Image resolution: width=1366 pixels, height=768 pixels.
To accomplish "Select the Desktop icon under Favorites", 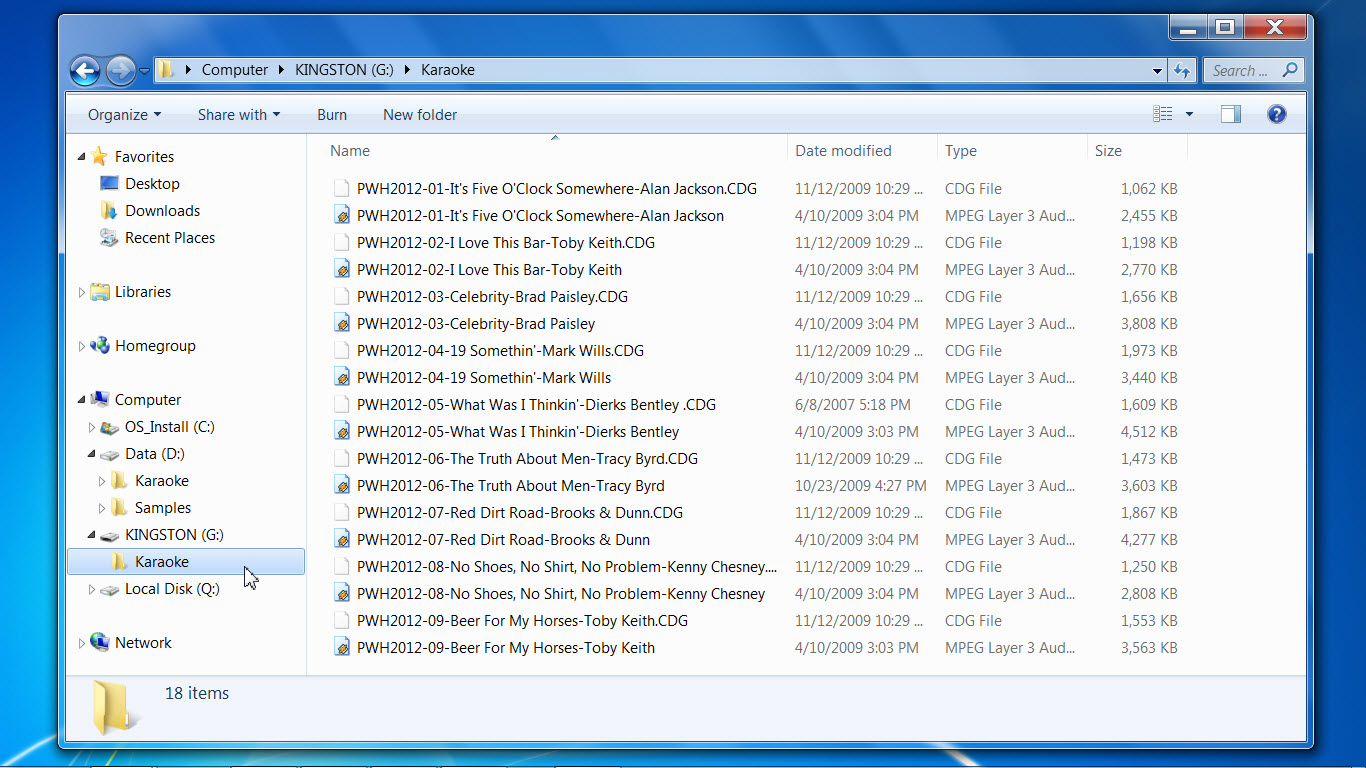I will 109,184.
